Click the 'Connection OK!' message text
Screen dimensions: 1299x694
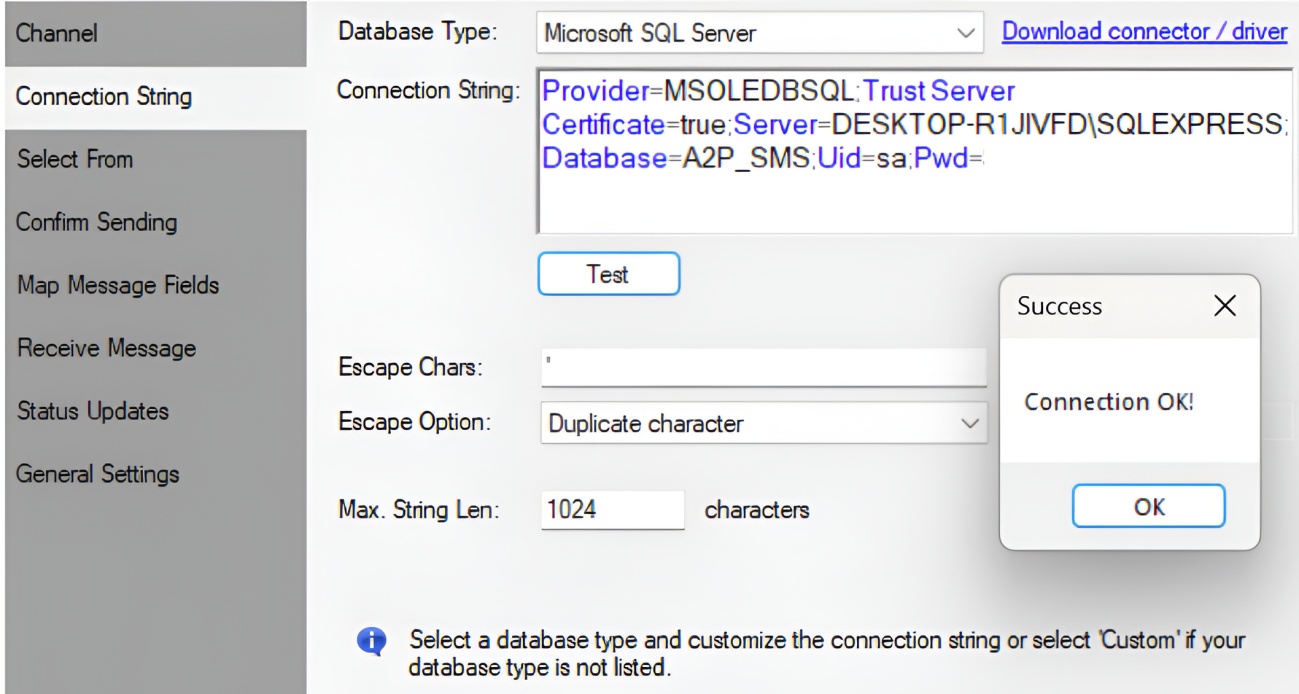(x=1108, y=402)
